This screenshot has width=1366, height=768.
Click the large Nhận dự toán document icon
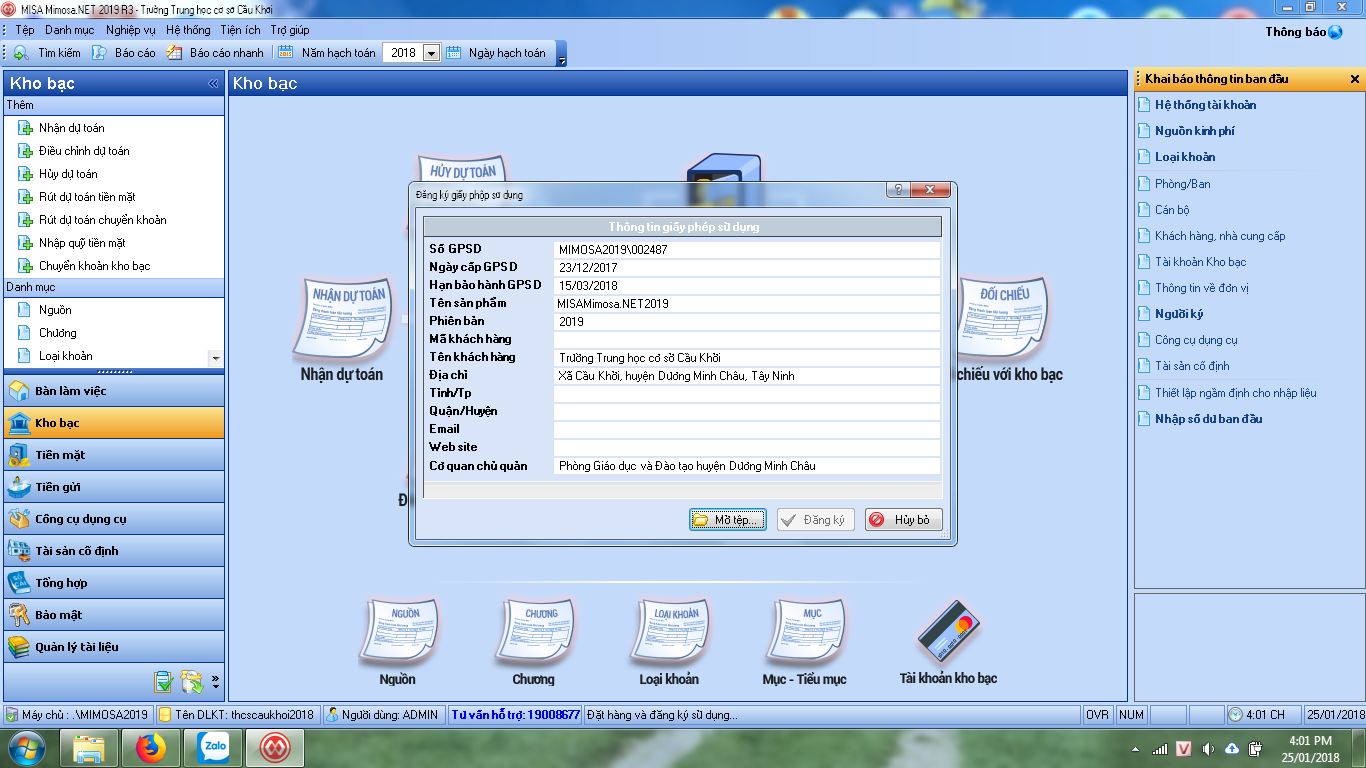click(x=345, y=320)
